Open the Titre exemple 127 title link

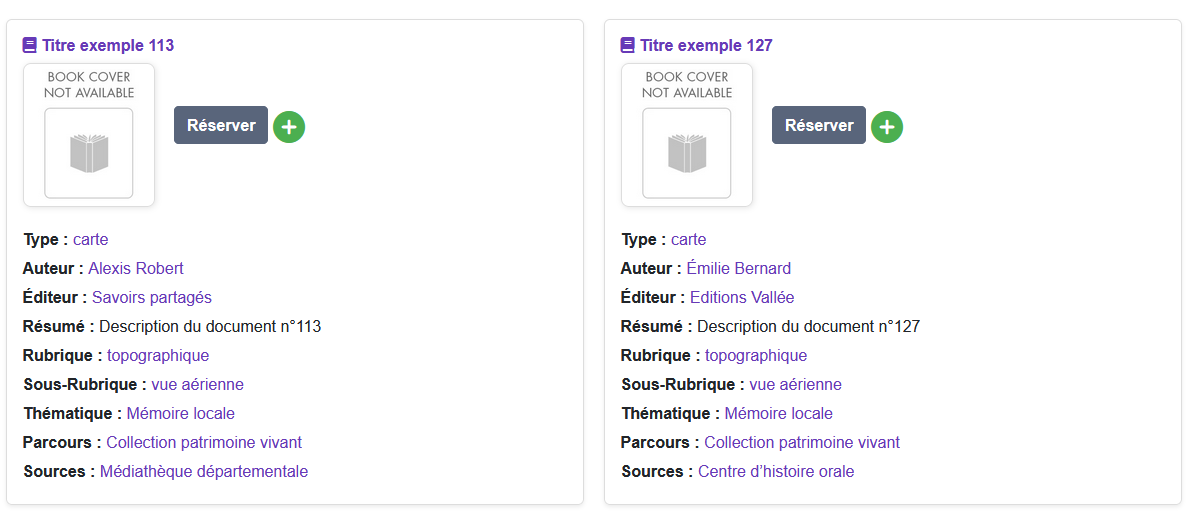706,45
